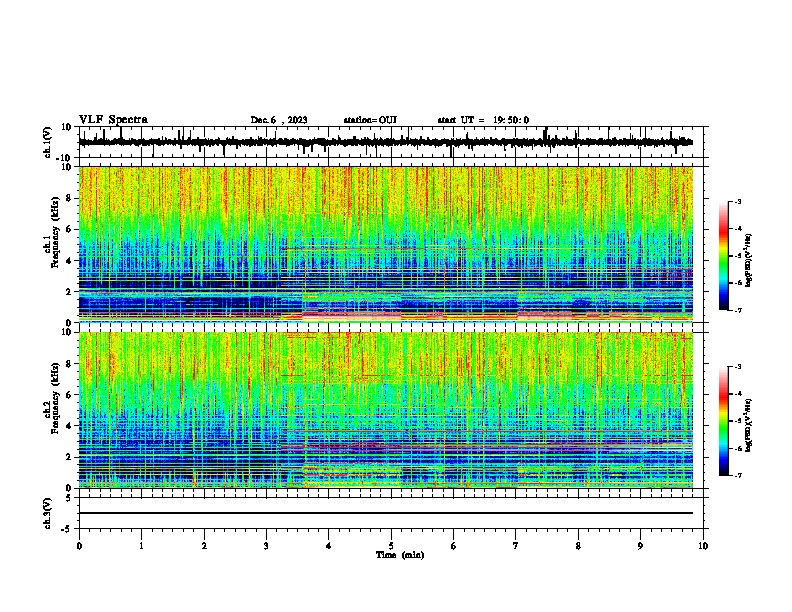This screenshot has height=612, width=792.
Task: Click the "4" kHz tick on ch.1 frequency axis
Action: coord(69,261)
